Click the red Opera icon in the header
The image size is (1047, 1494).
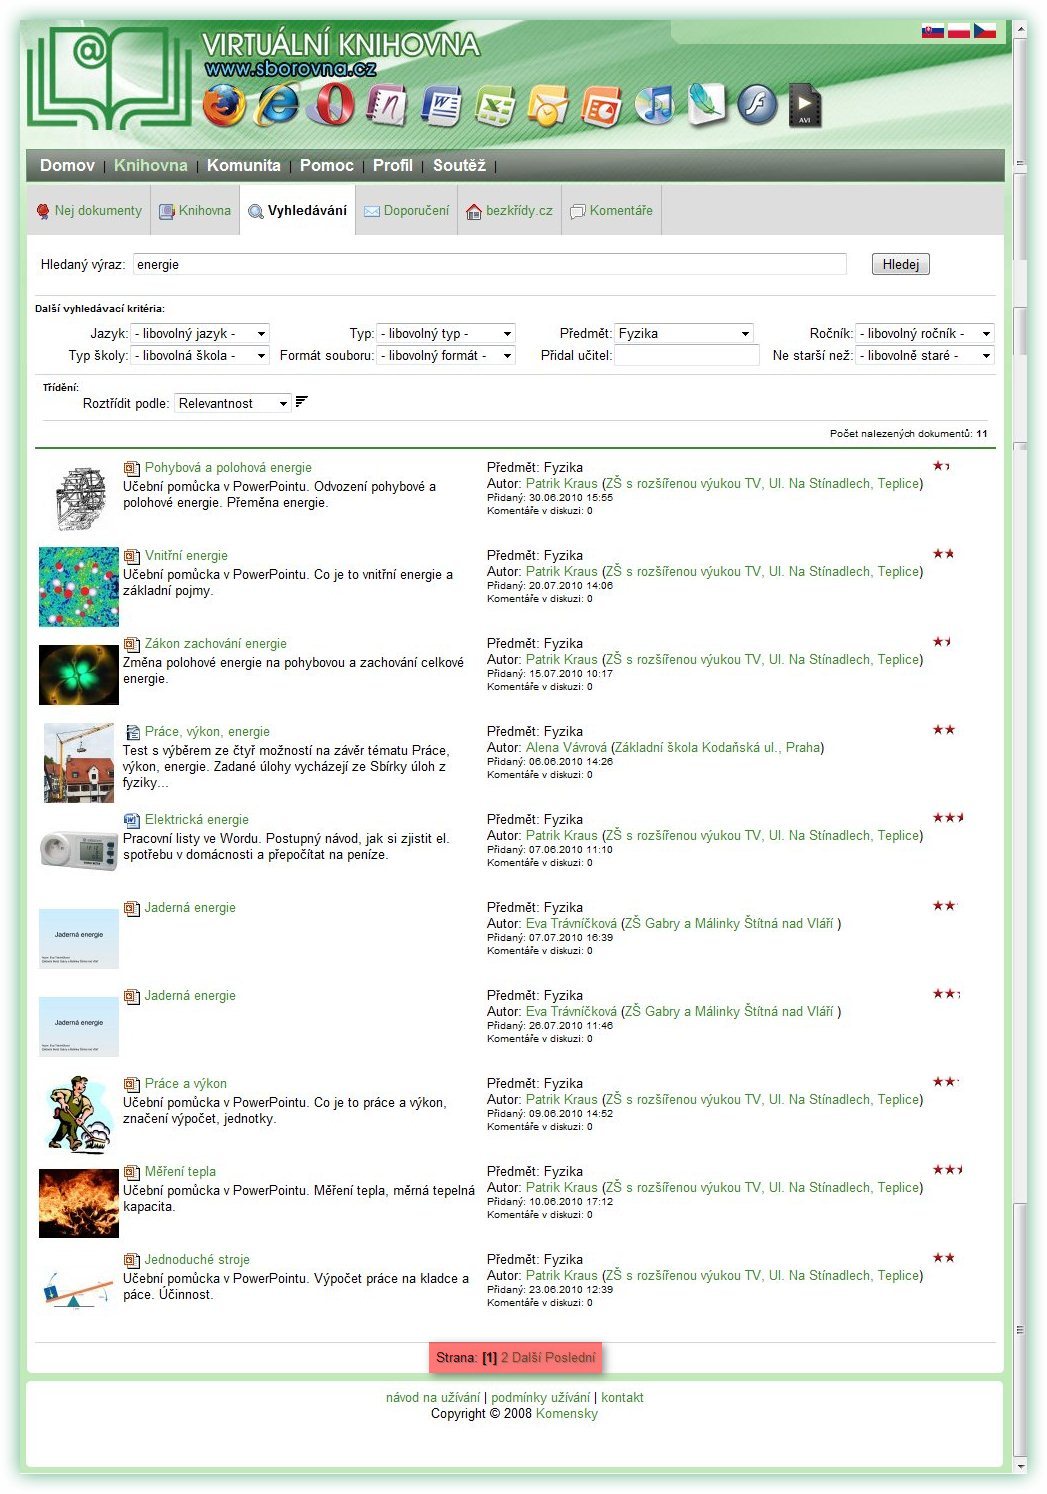(x=331, y=105)
